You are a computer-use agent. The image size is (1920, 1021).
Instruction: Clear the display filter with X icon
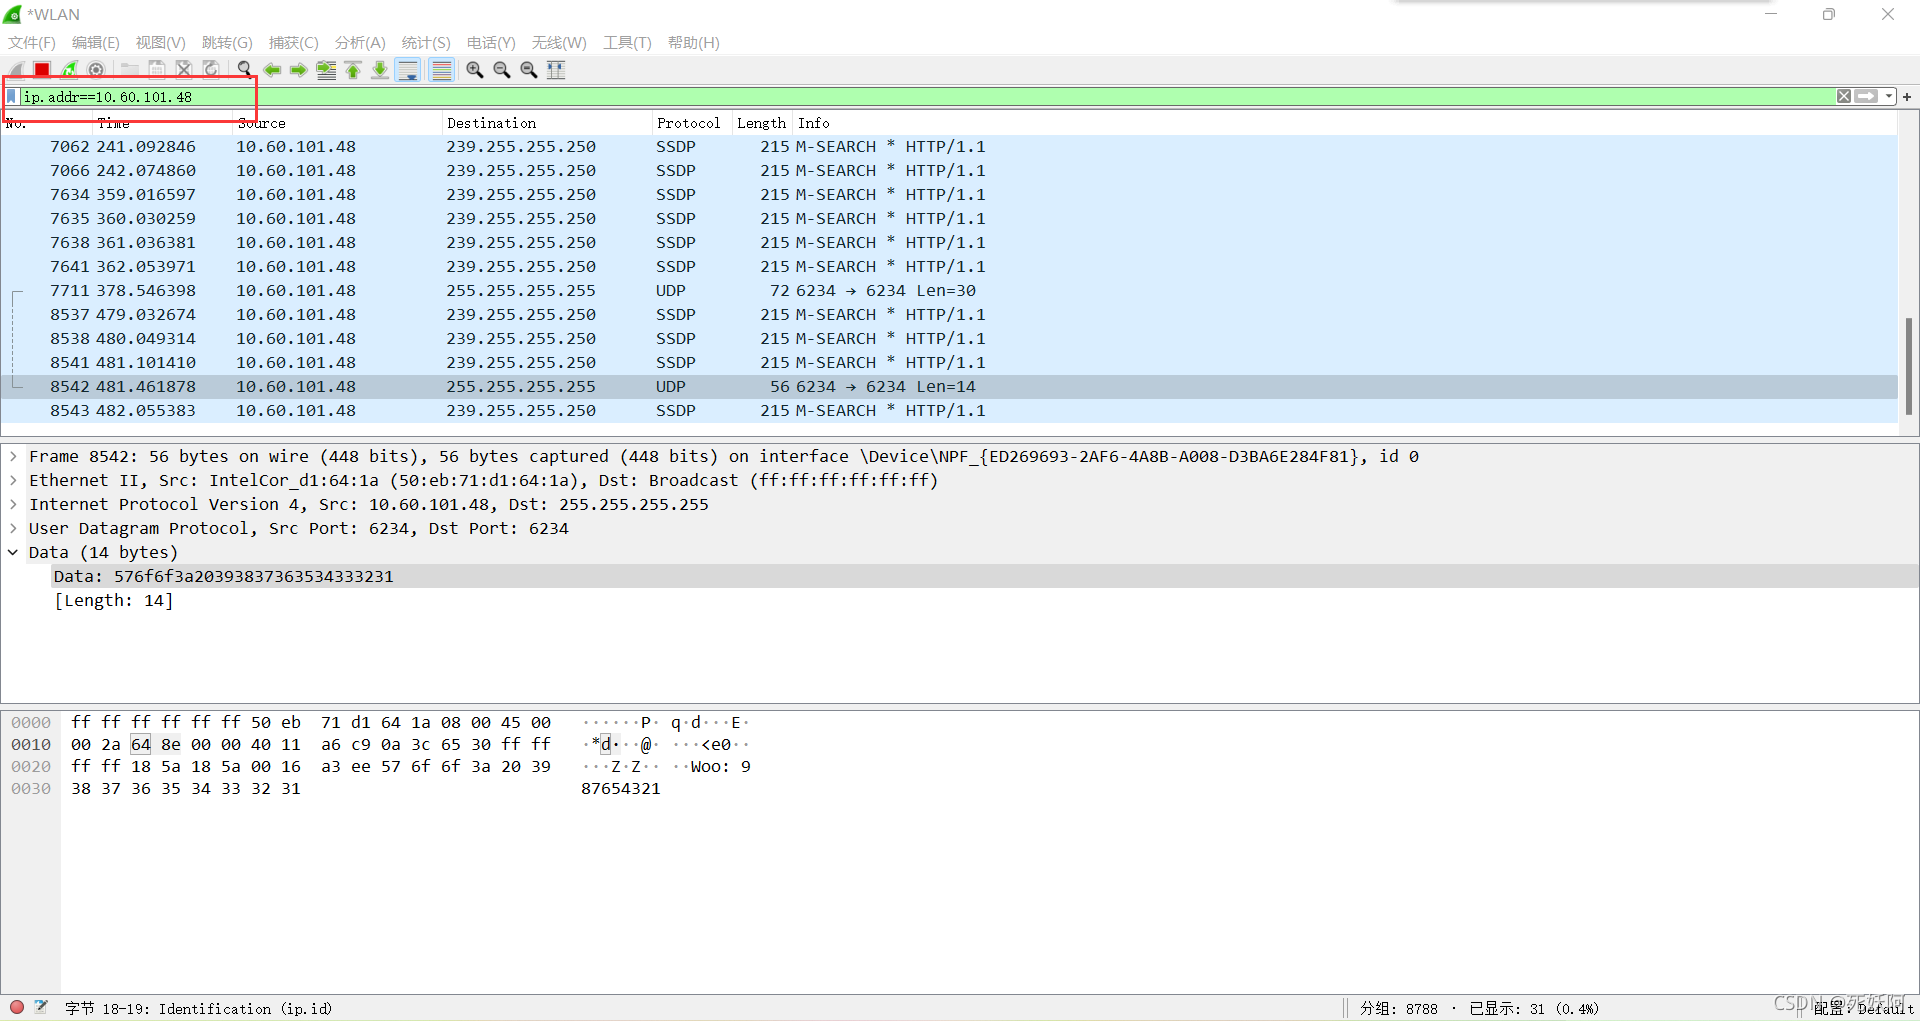[x=1843, y=96]
